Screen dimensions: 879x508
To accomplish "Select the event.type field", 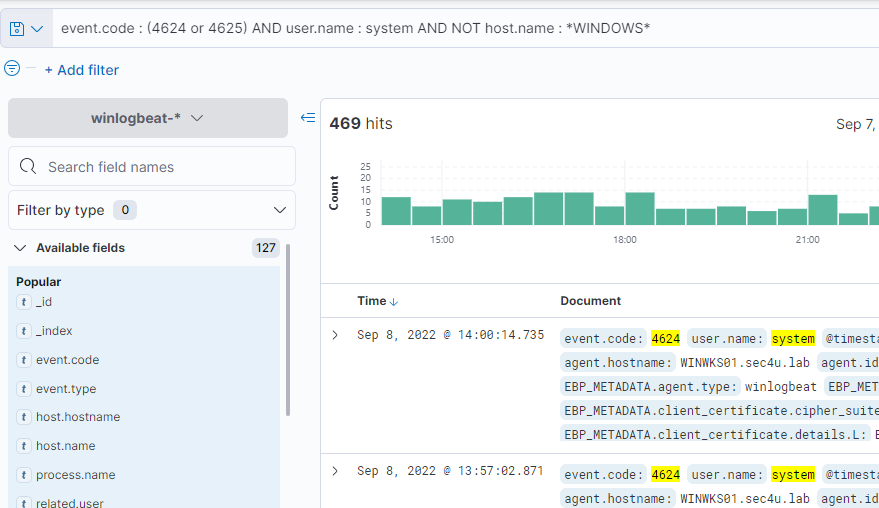I will (66, 389).
